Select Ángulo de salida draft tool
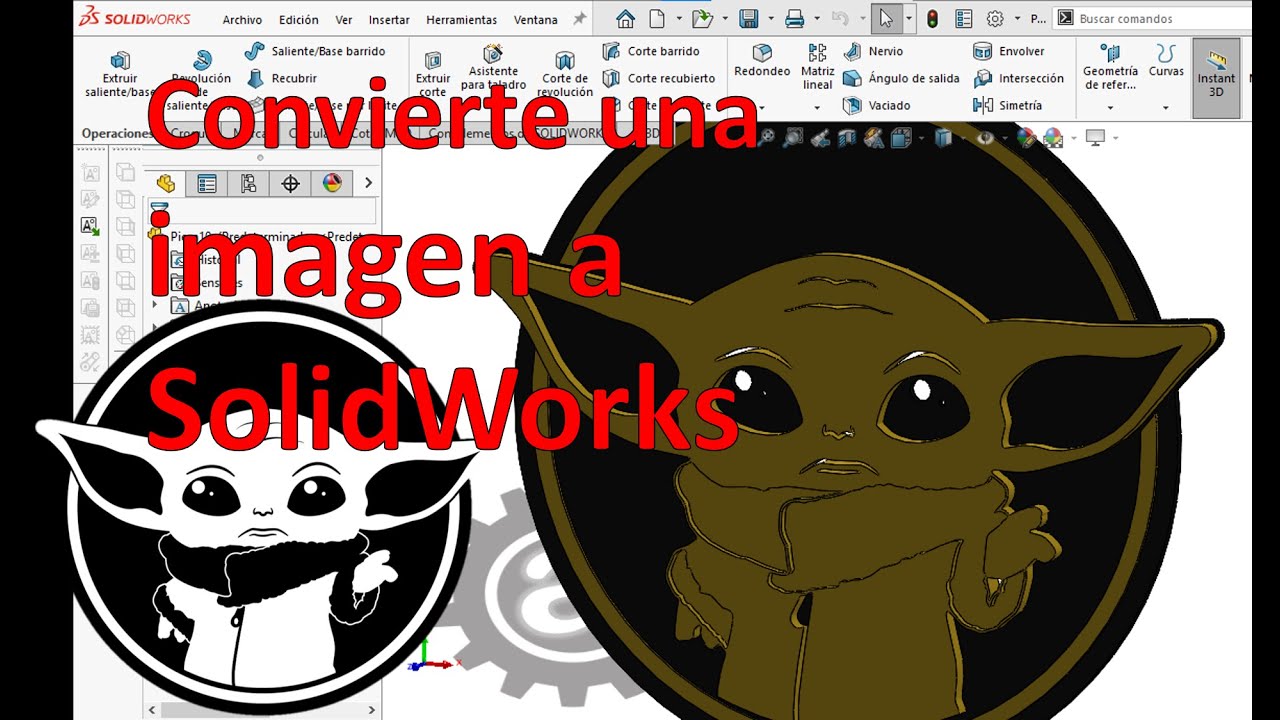This screenshot has height=720, width=1280. tap(901, 78)
